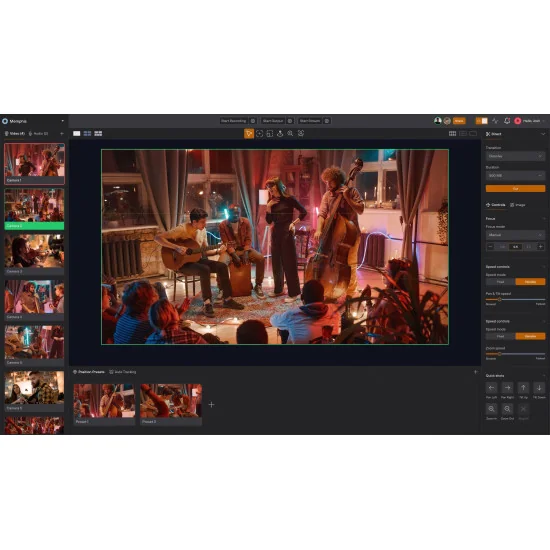550x550 pixels.
Task: Select Fixed in Pan & Tilt speed mode
Action: 501,282
